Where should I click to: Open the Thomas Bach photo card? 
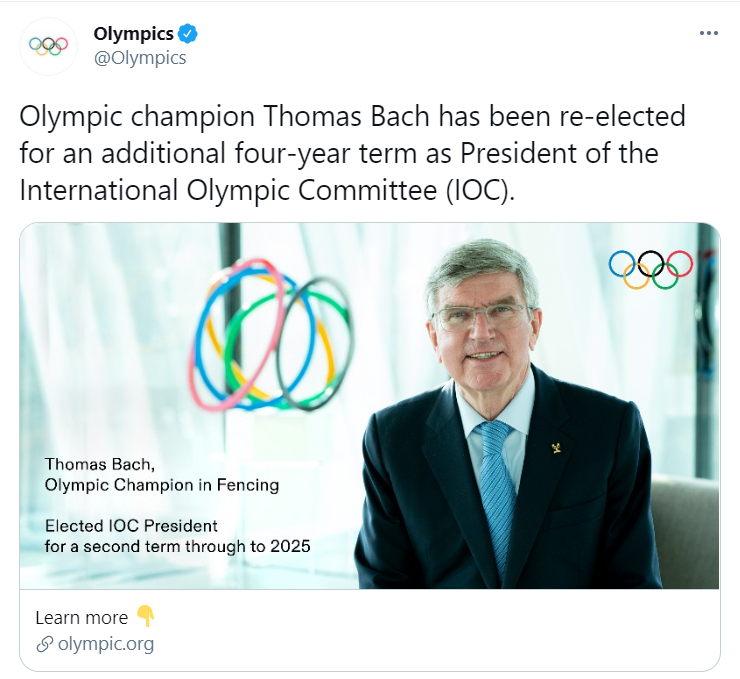(370, 405)
